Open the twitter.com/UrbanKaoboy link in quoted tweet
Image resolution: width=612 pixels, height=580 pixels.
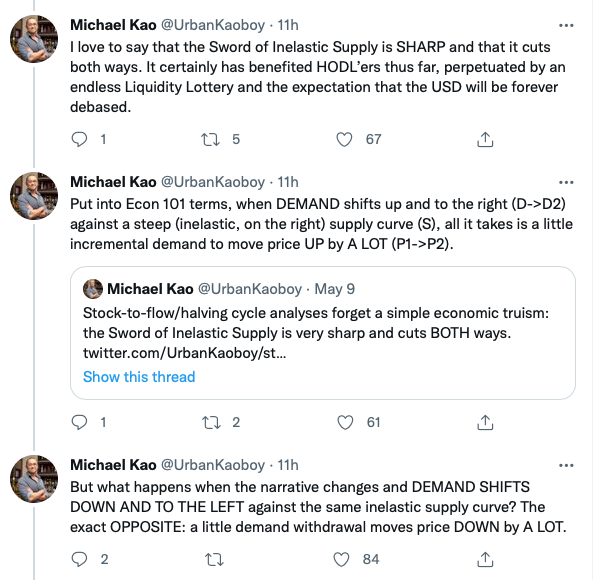coord(185,352)
